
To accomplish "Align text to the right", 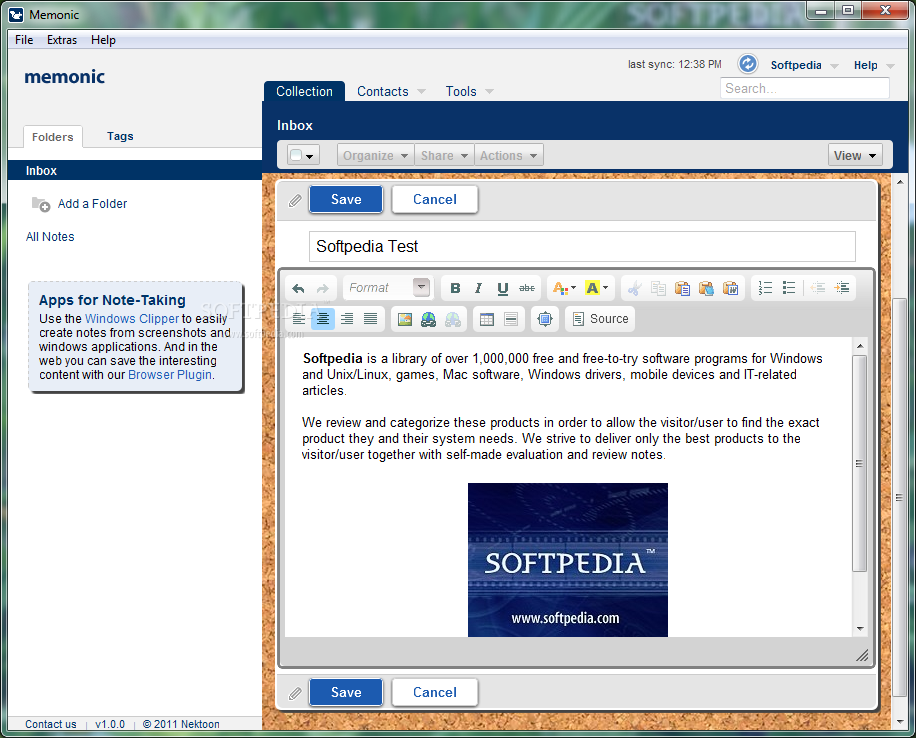I will click(x=346, y=319).
